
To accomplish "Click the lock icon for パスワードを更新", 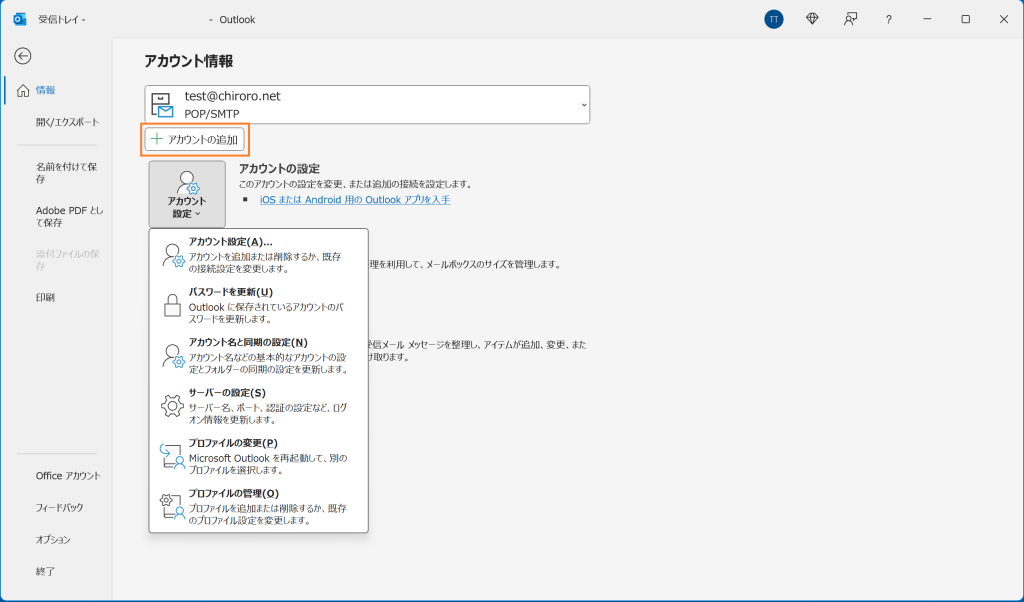I will 172,306.
